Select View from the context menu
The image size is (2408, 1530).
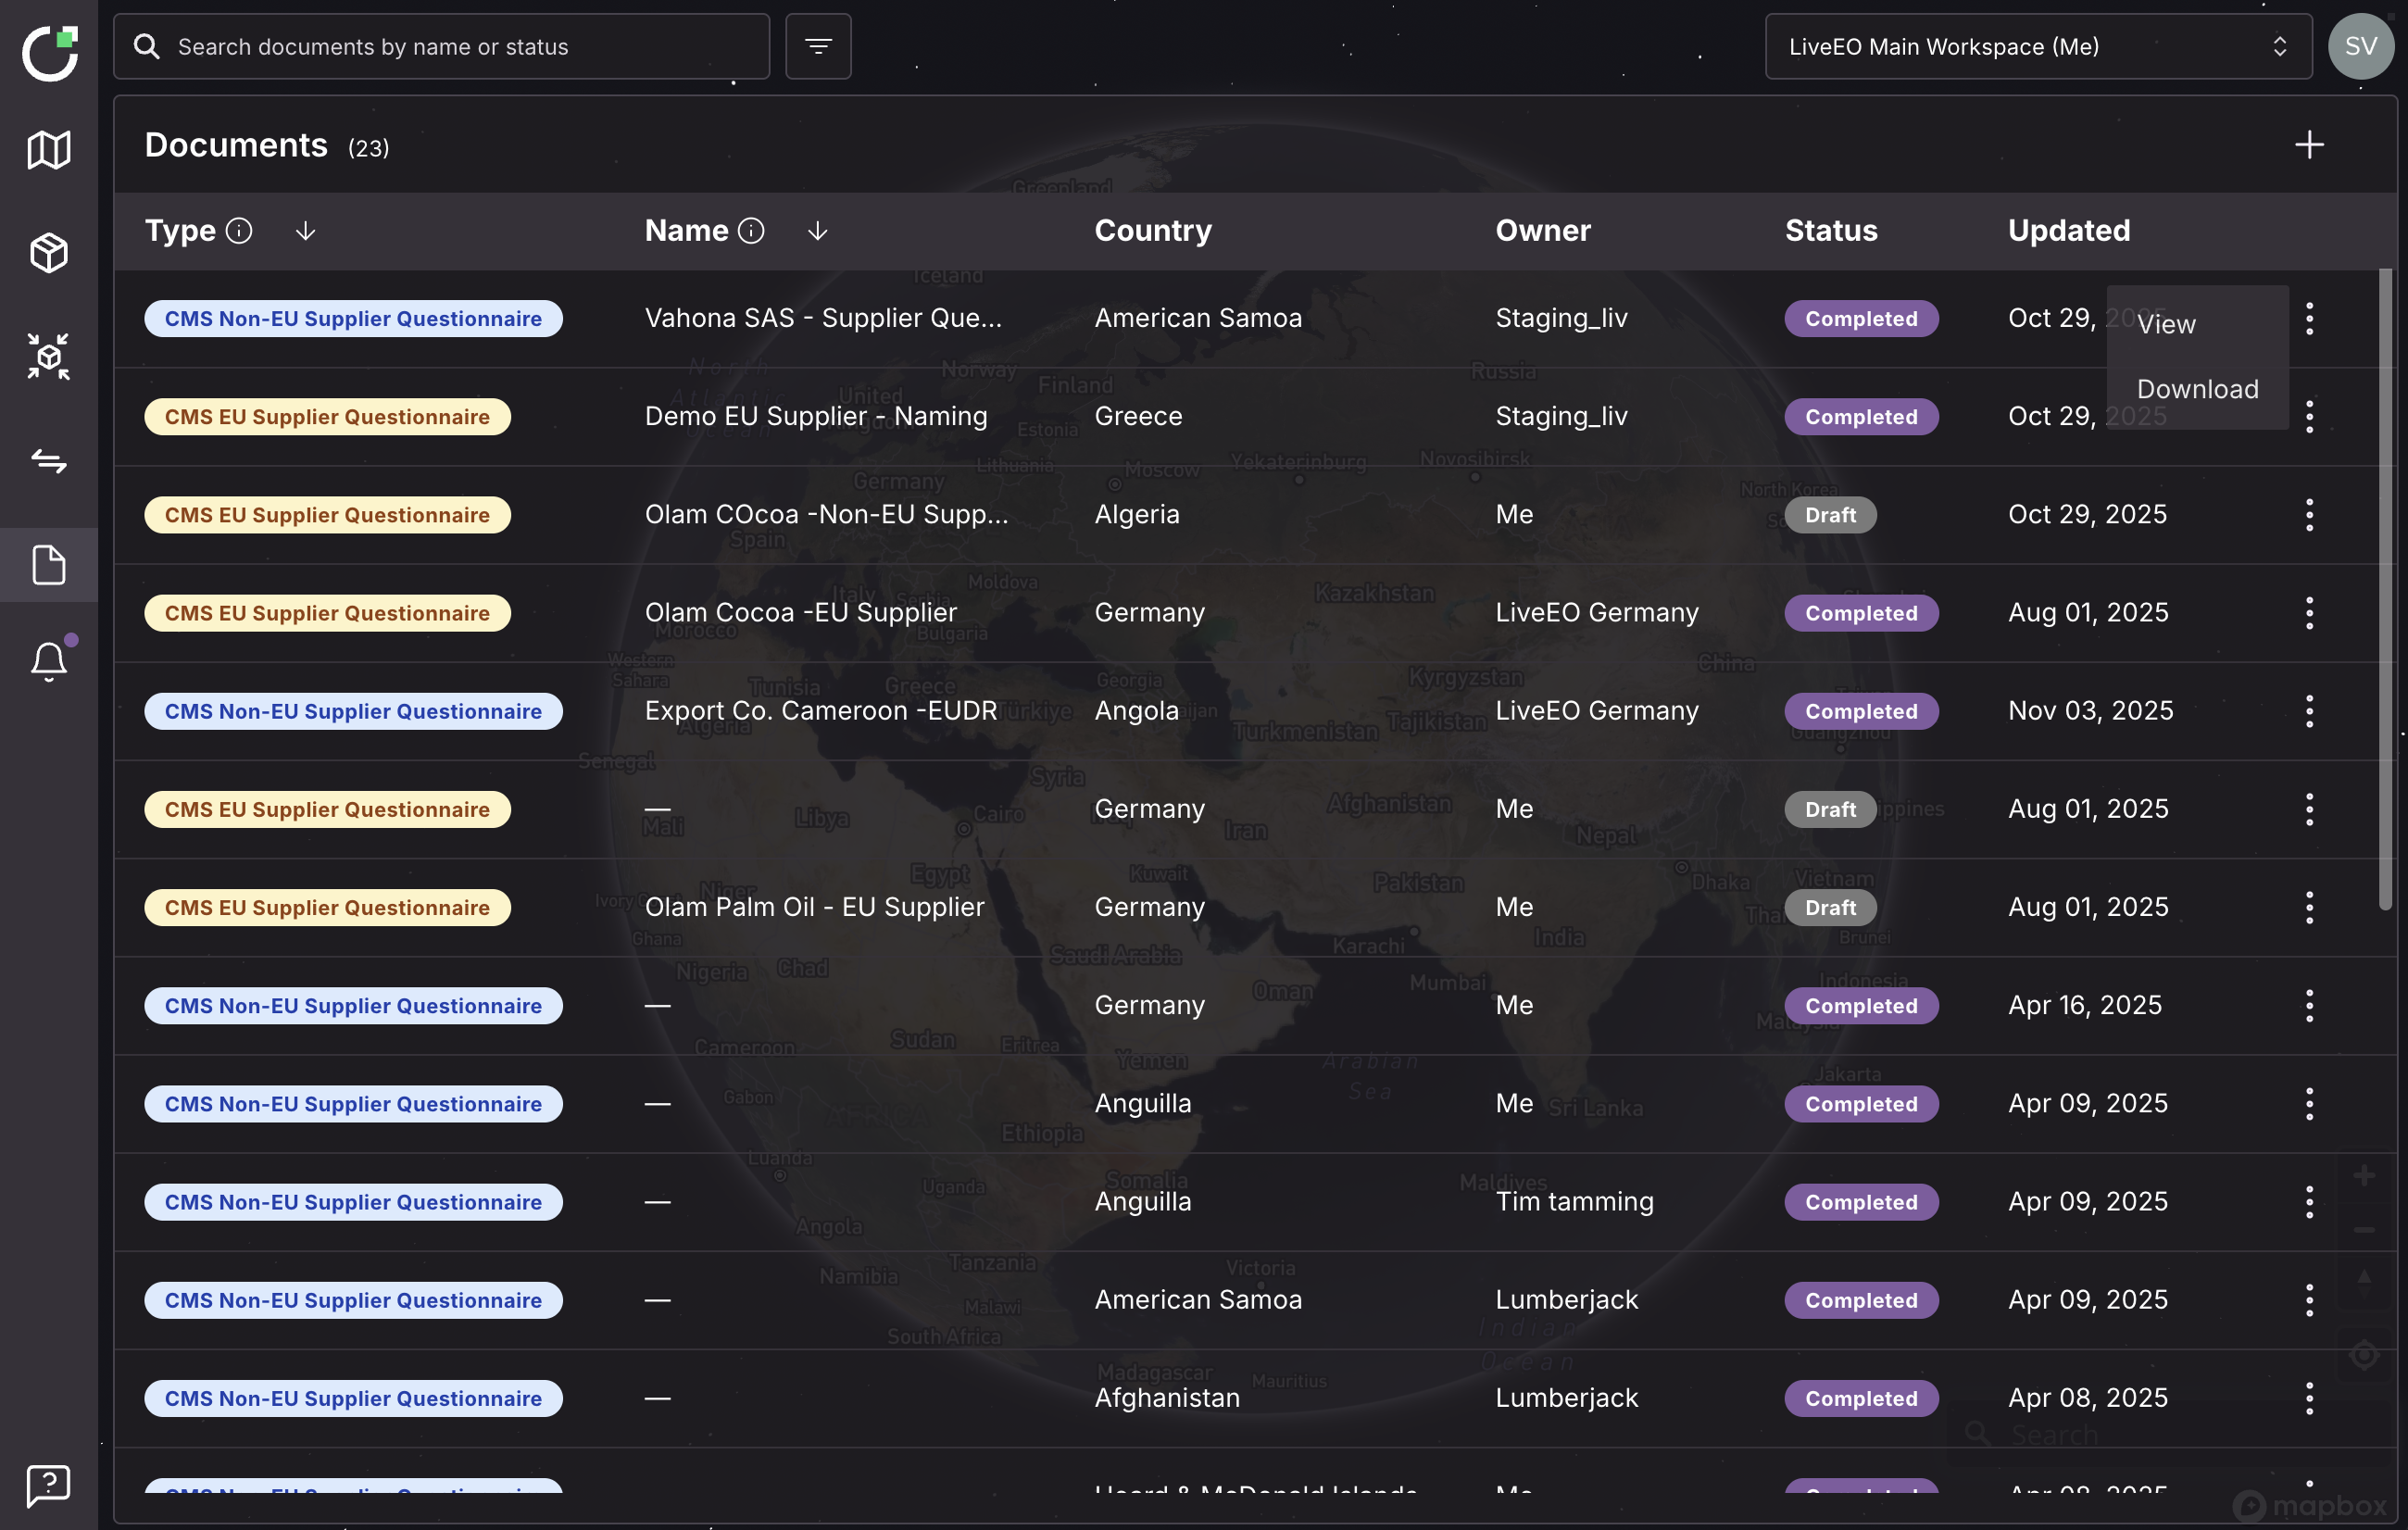(x=2166, y=325)
